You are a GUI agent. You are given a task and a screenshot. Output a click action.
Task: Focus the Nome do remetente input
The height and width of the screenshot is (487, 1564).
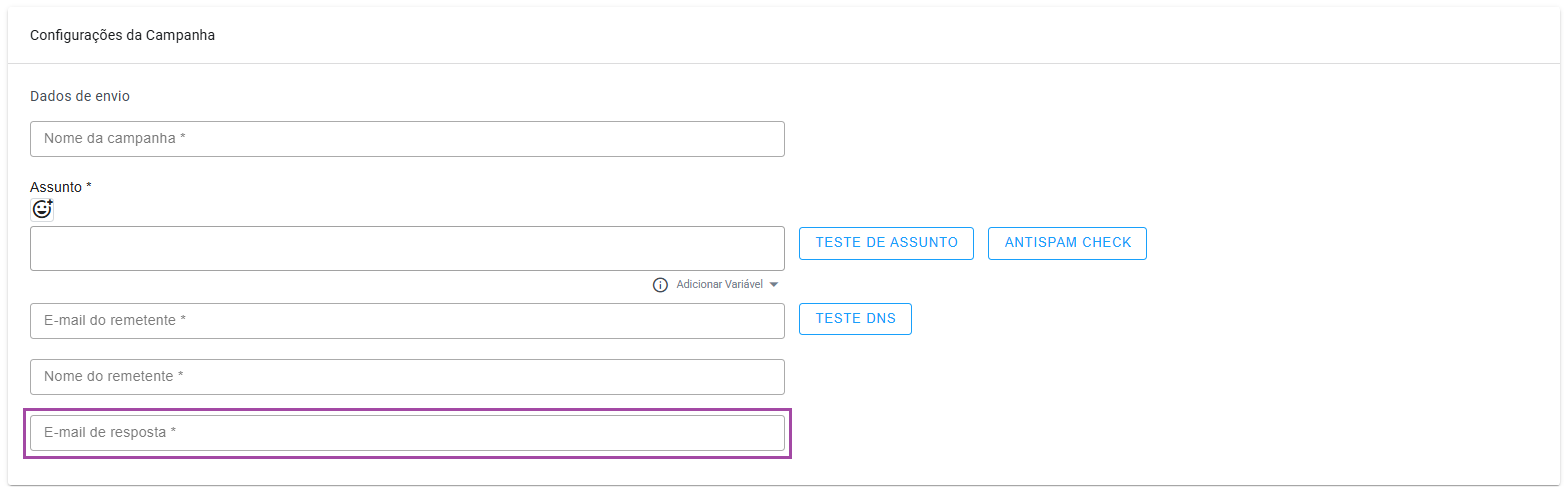pos(407,377)
